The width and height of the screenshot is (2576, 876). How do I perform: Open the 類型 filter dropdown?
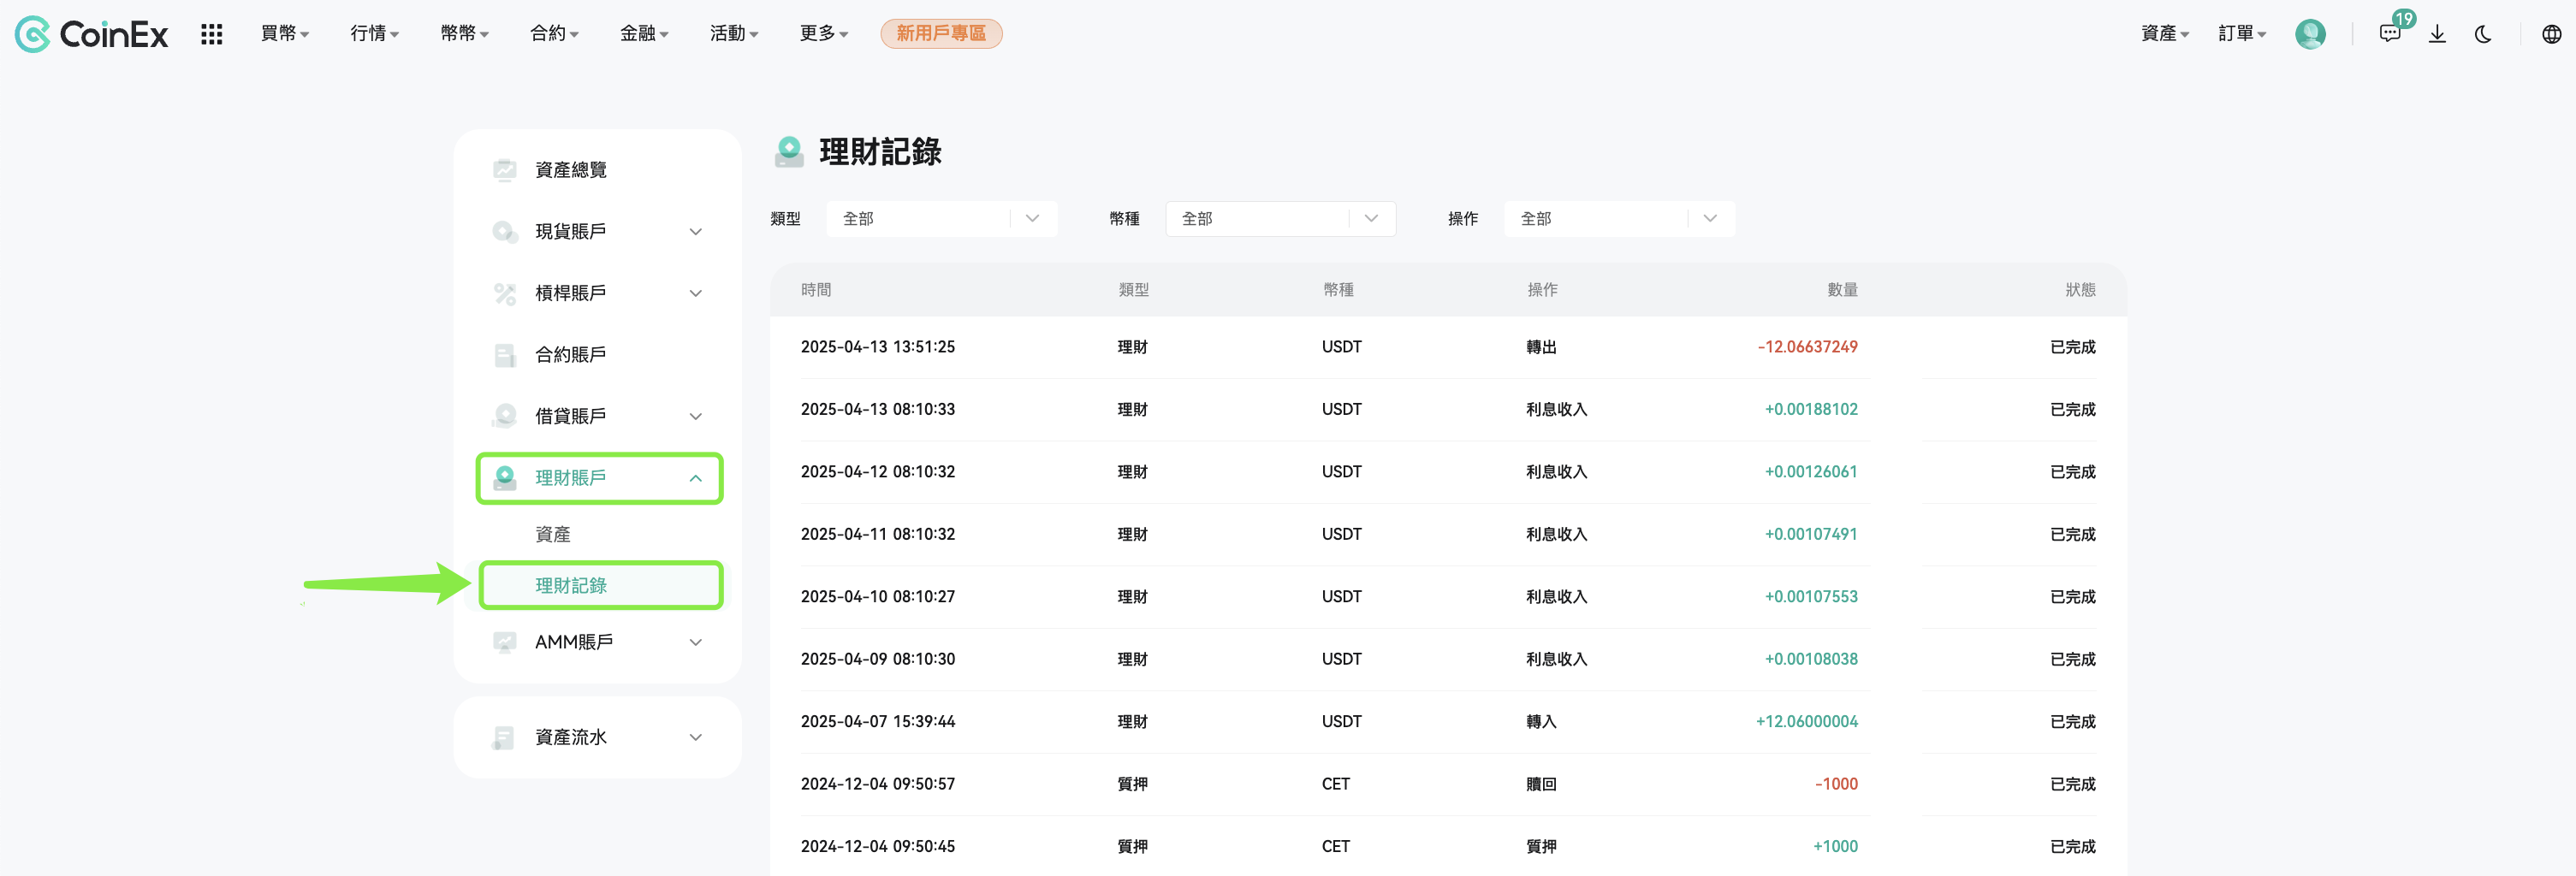942,219
